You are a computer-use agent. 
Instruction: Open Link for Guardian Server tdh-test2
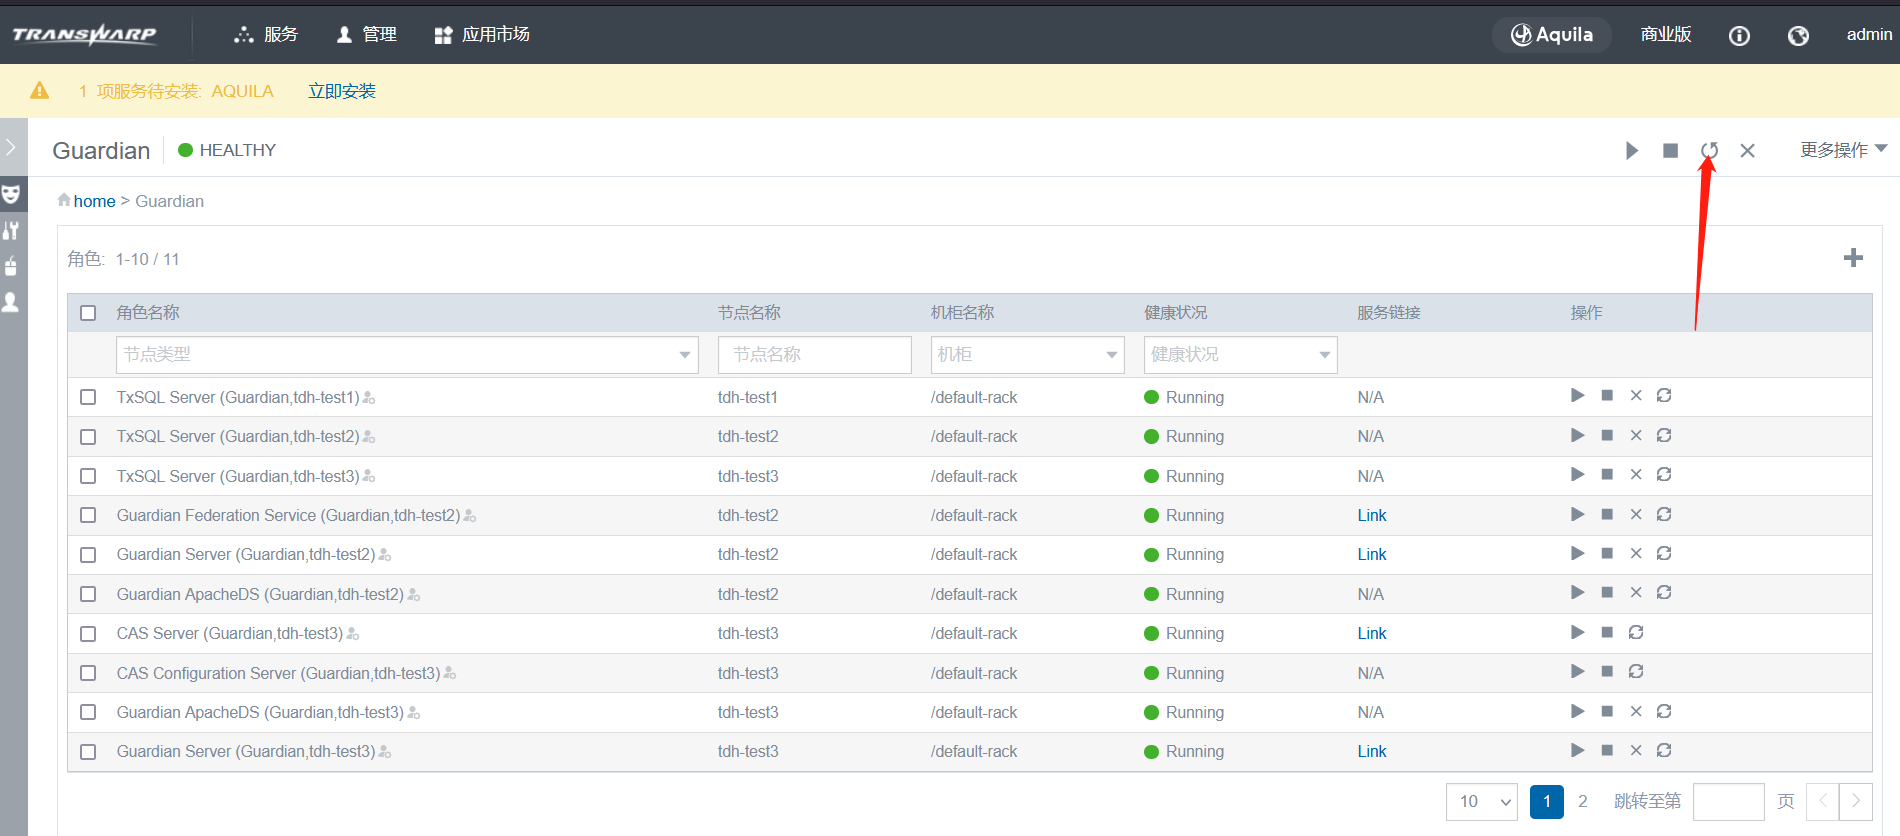1371,554
